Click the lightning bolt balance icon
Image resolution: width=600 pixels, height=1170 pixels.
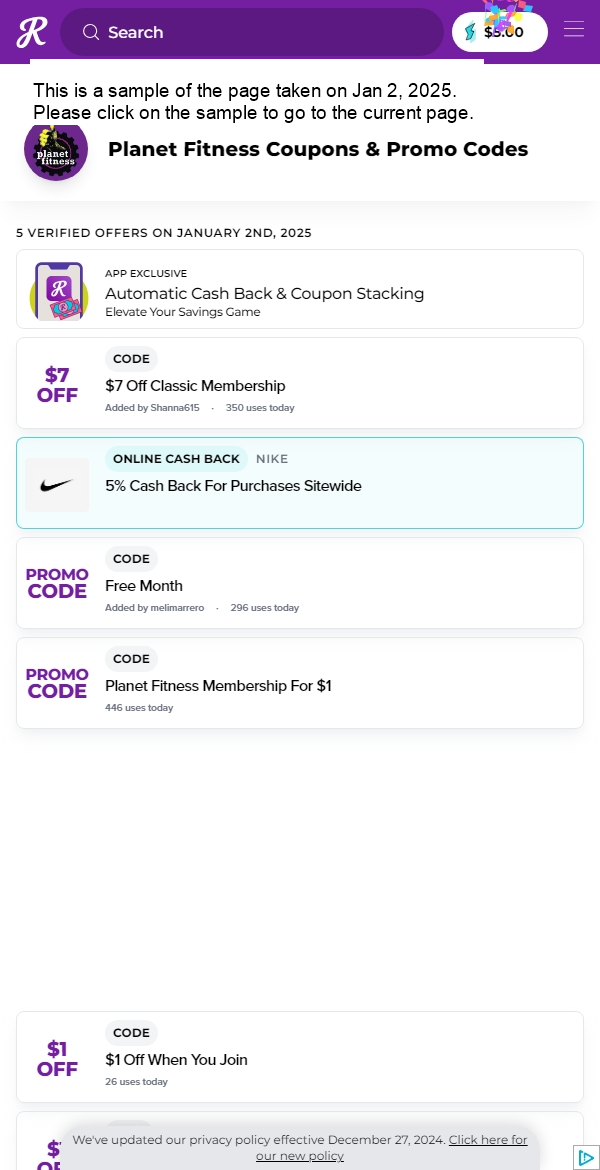pos(470,32)
